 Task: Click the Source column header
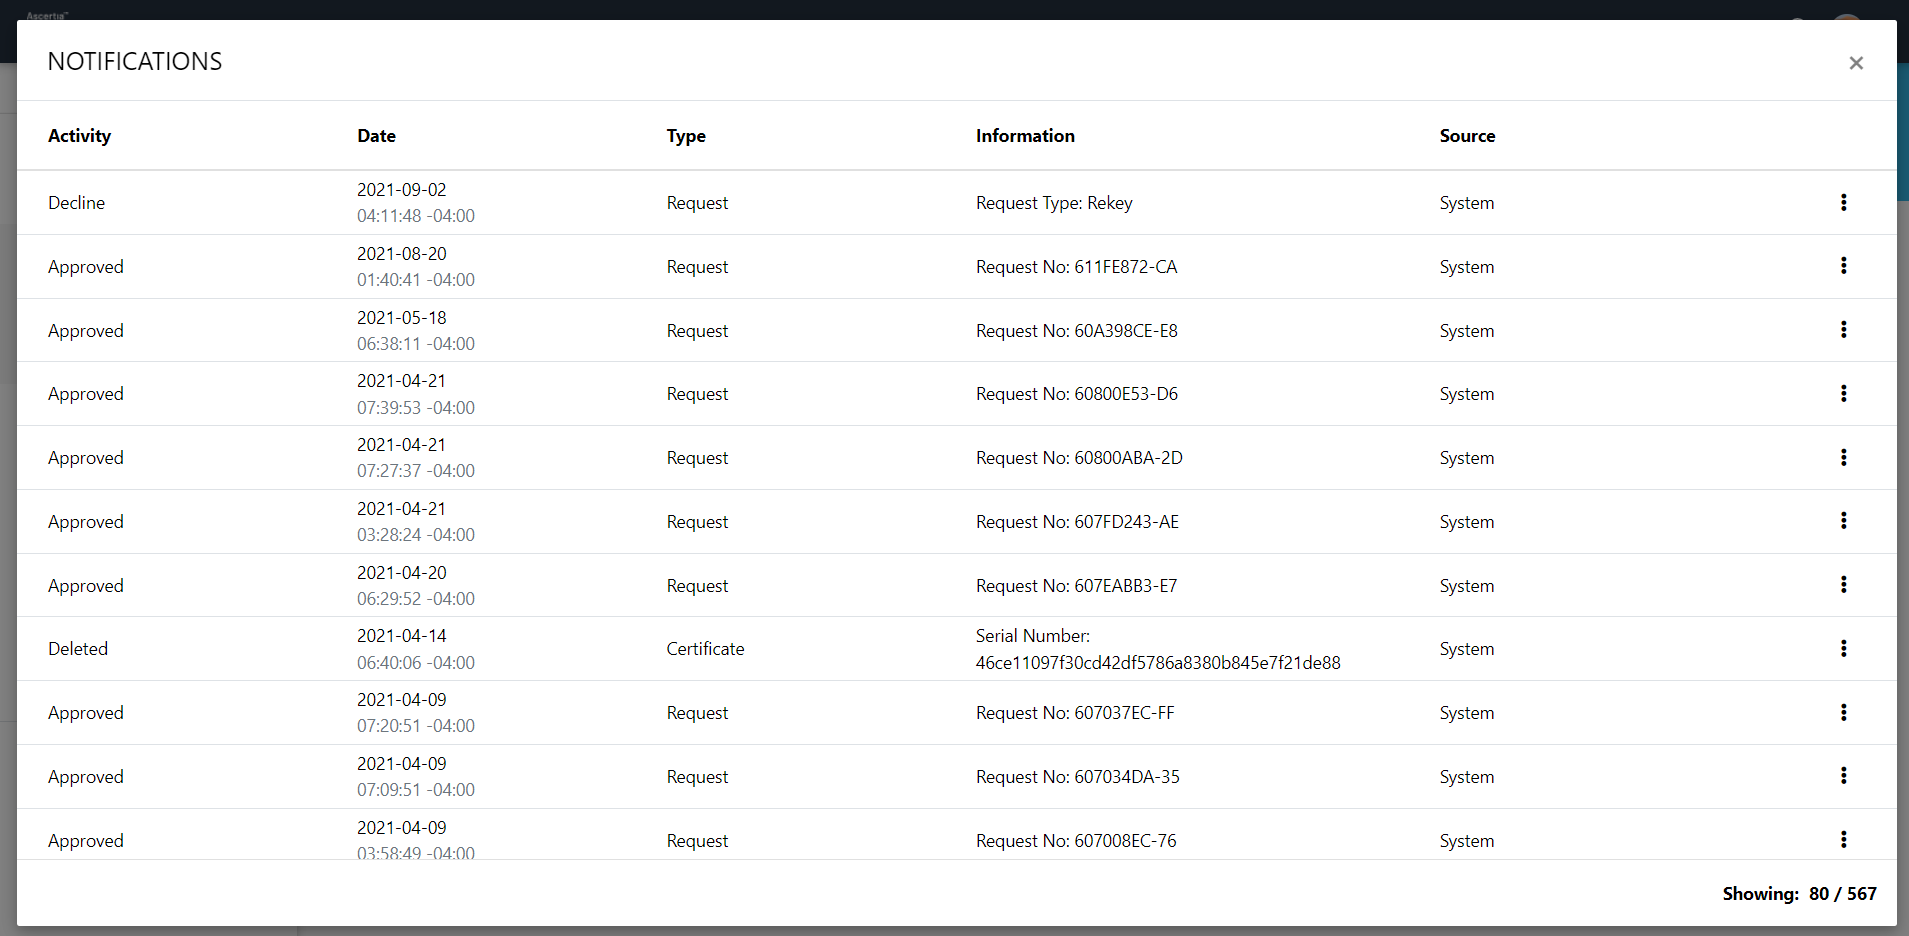(x=1467, y=136)
